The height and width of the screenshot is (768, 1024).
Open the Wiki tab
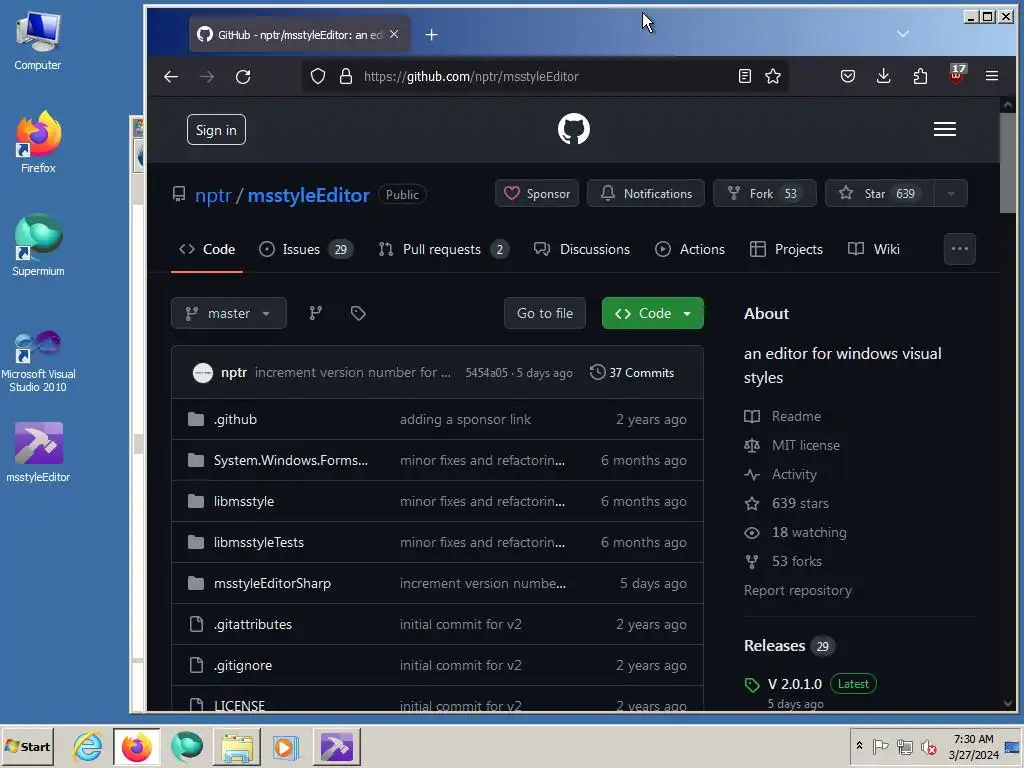[874, 249]
